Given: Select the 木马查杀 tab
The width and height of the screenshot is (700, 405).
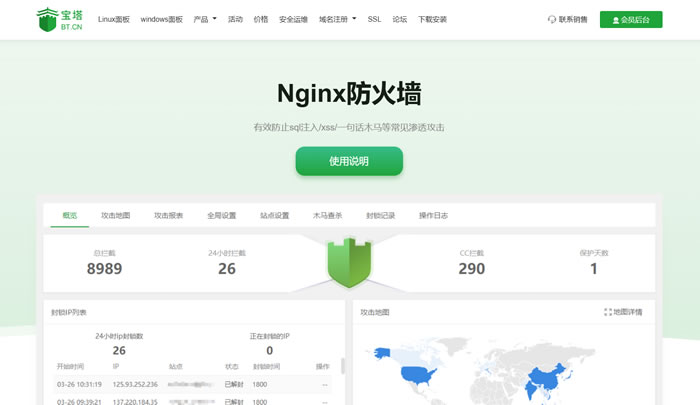Looking at the screenshot, I should (327, 215).
